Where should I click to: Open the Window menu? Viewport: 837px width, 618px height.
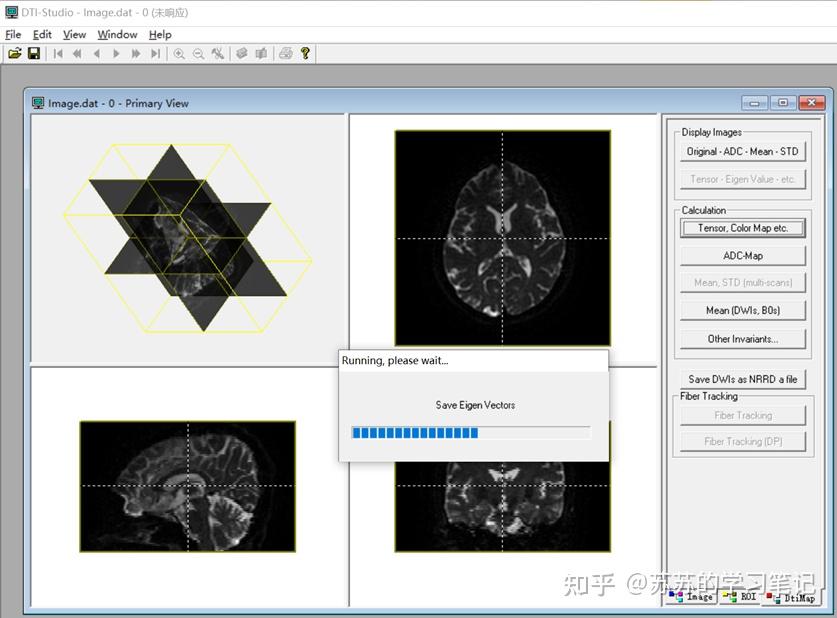[x=117, y=34]
